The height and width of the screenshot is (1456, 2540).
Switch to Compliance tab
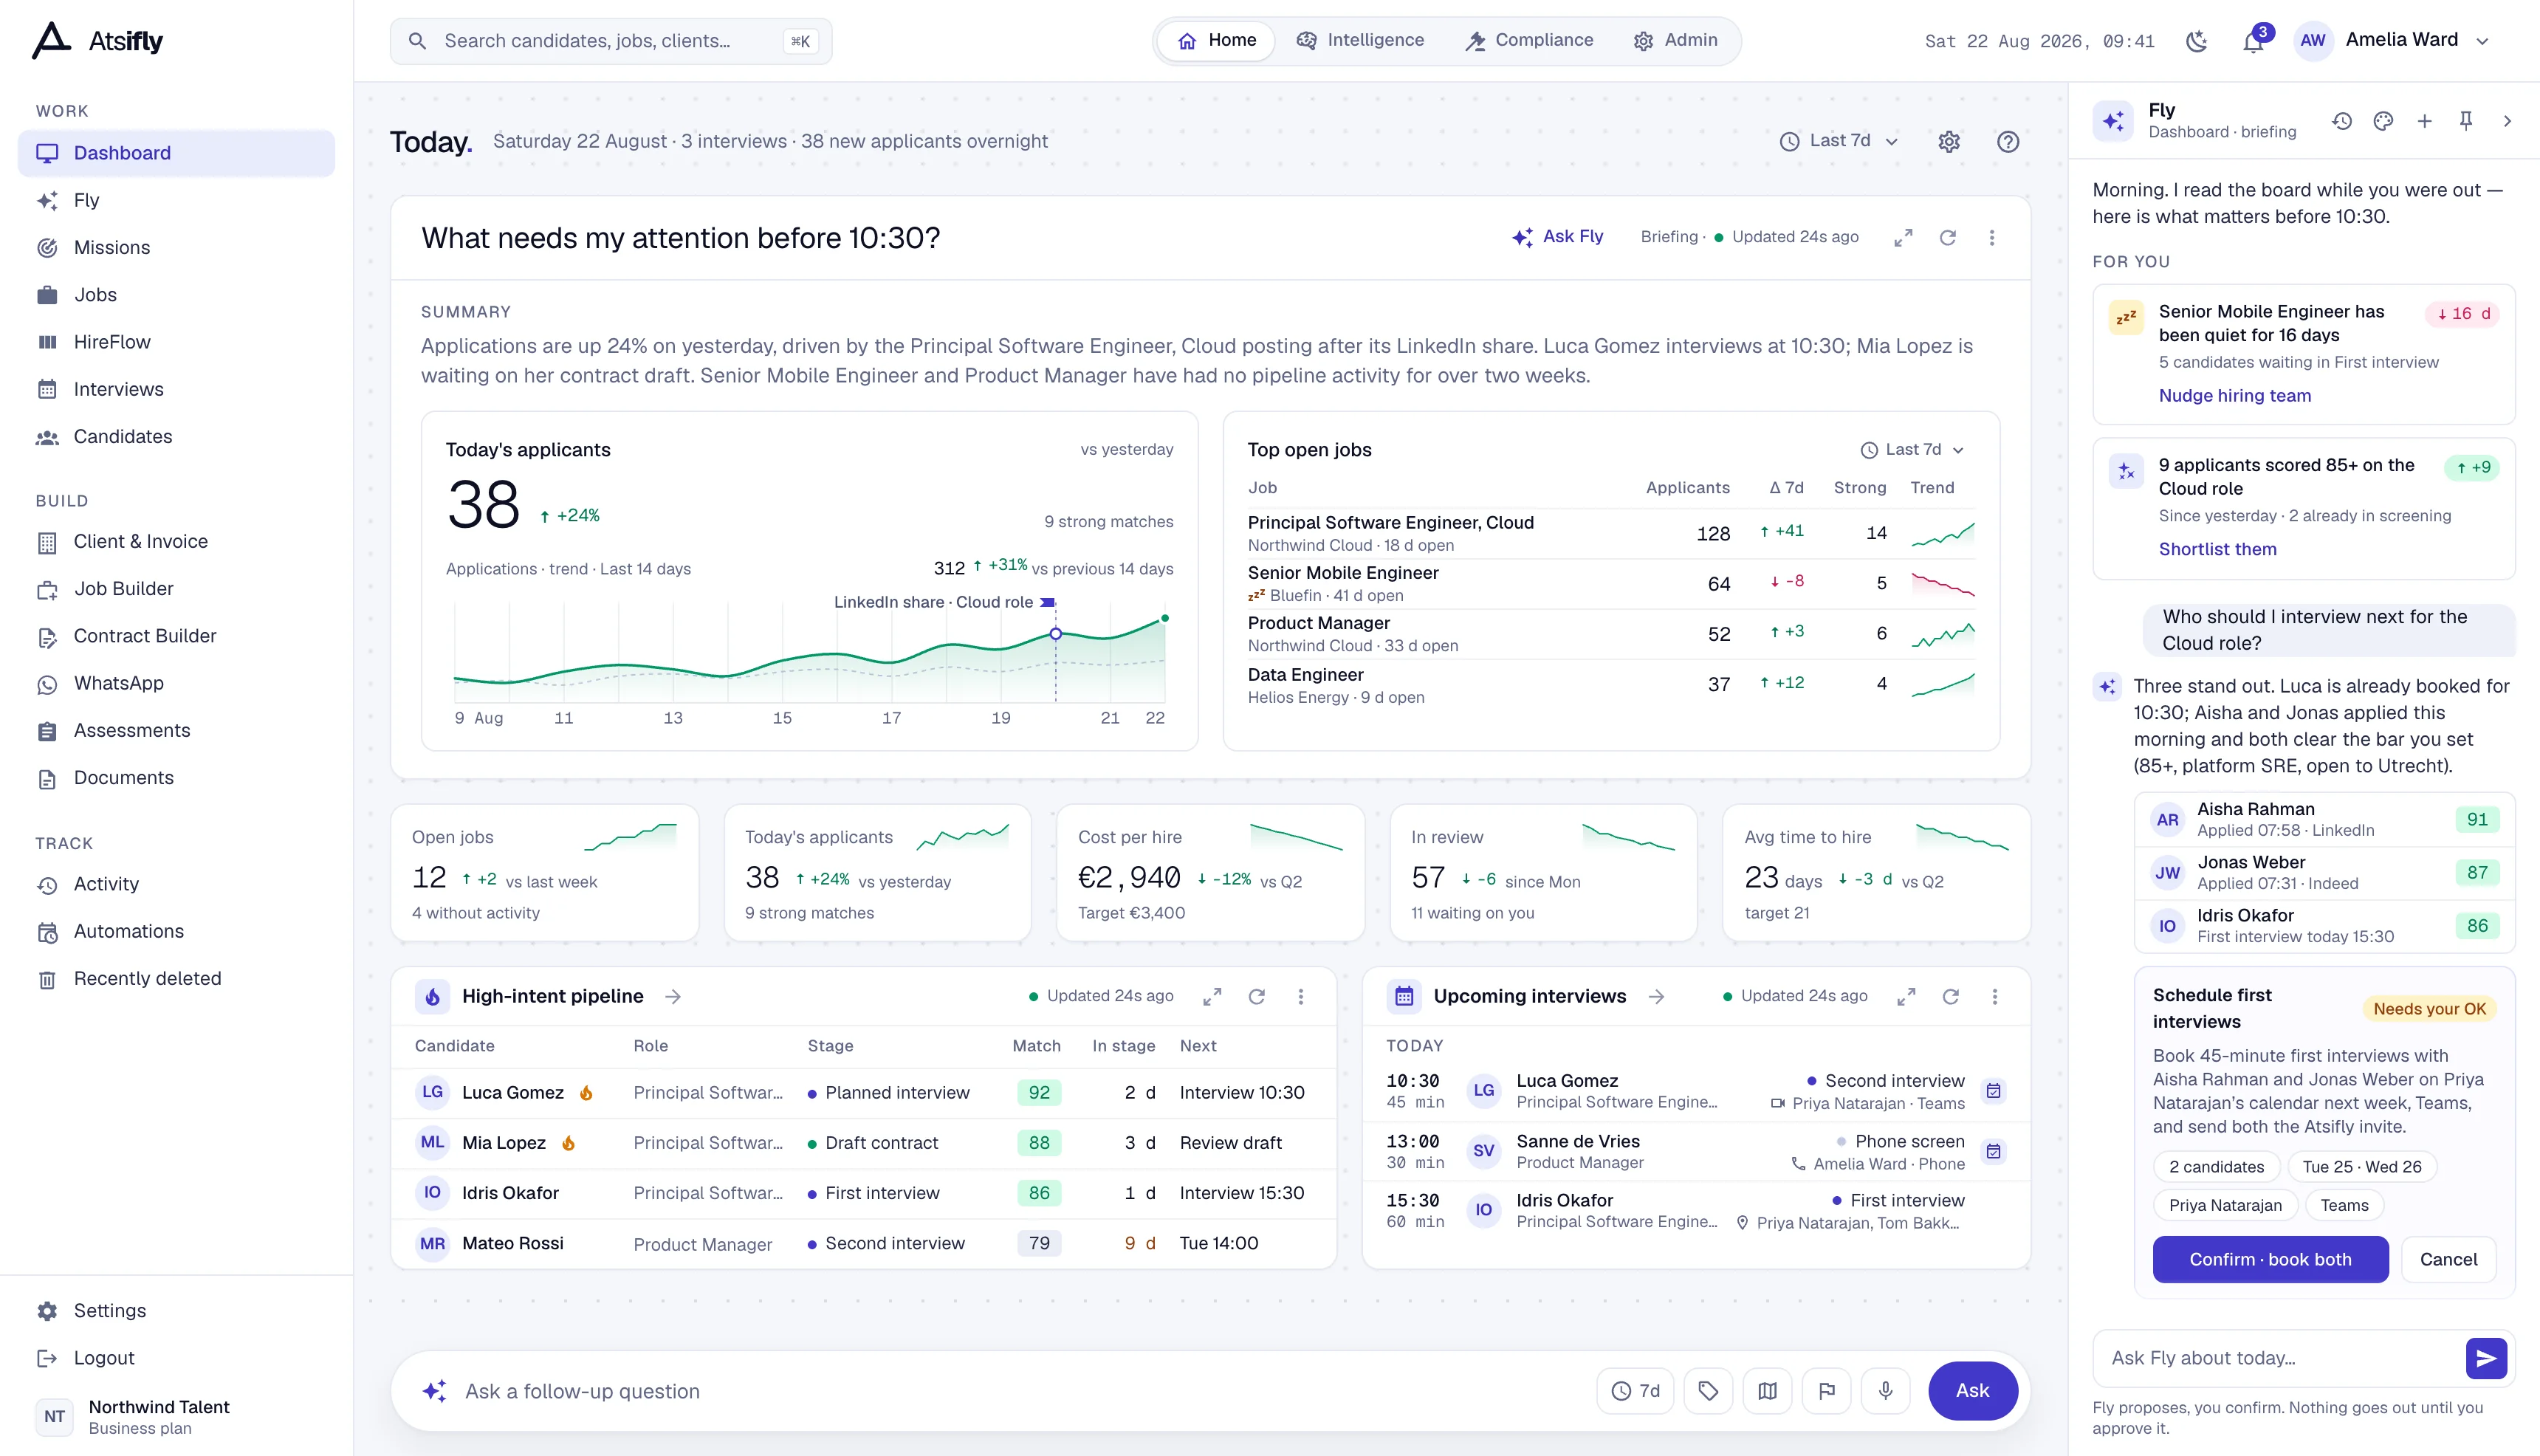(x=1530, y=41)
